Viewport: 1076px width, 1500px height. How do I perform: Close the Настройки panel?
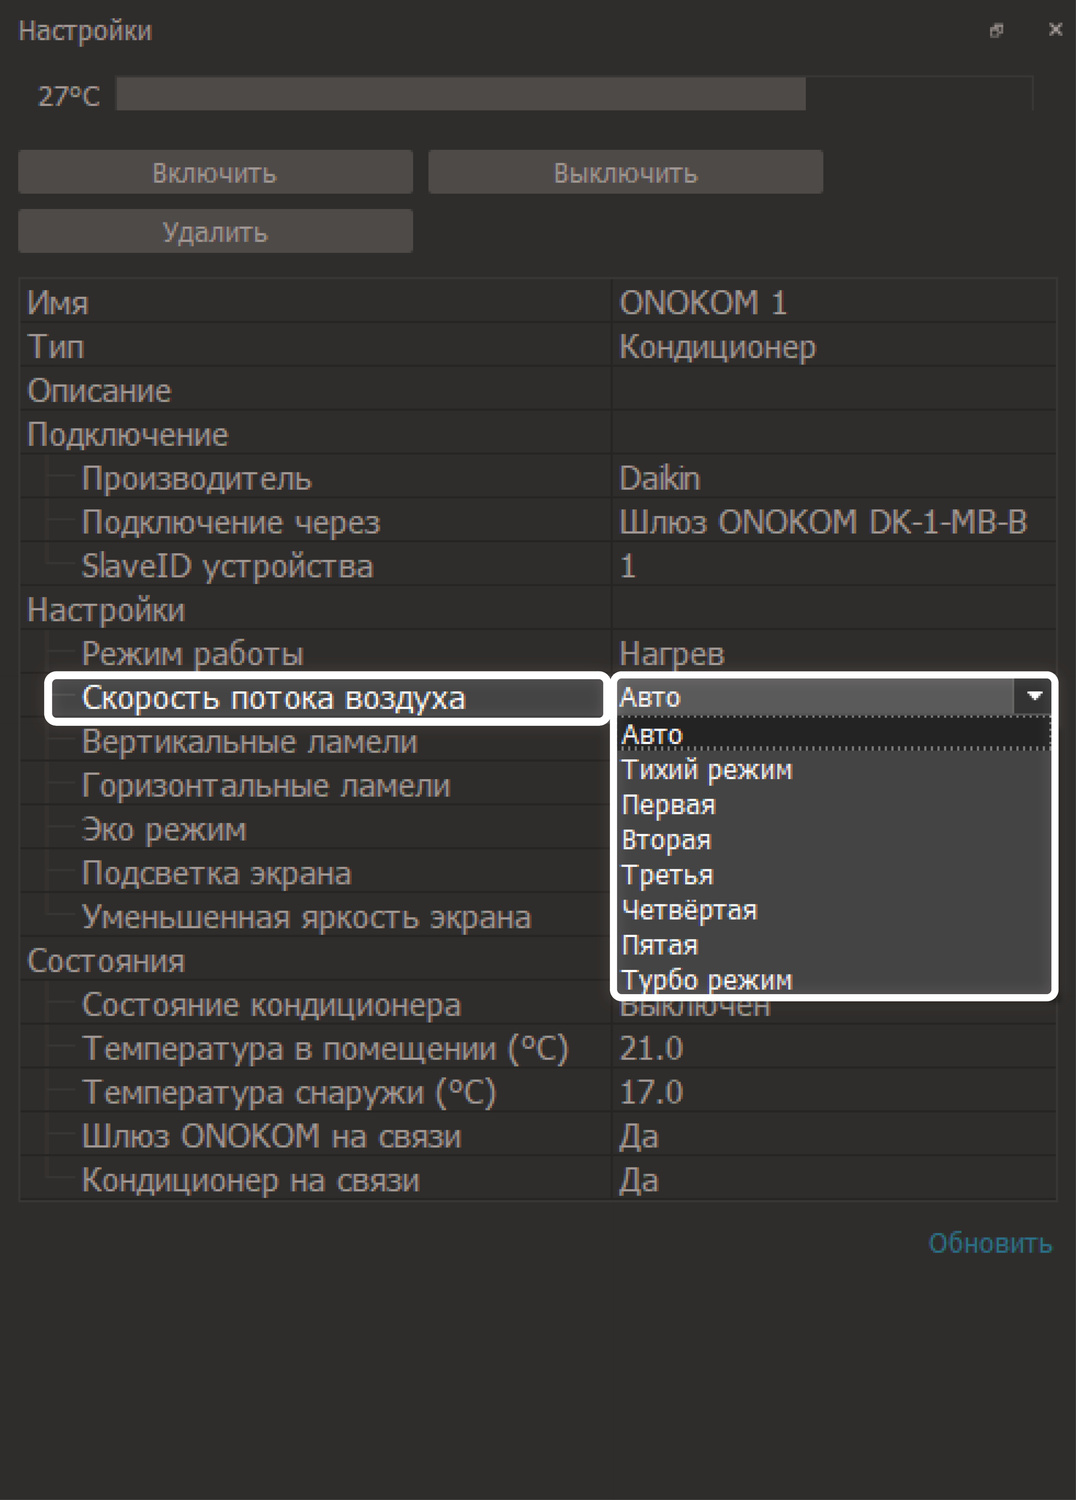1054,30
